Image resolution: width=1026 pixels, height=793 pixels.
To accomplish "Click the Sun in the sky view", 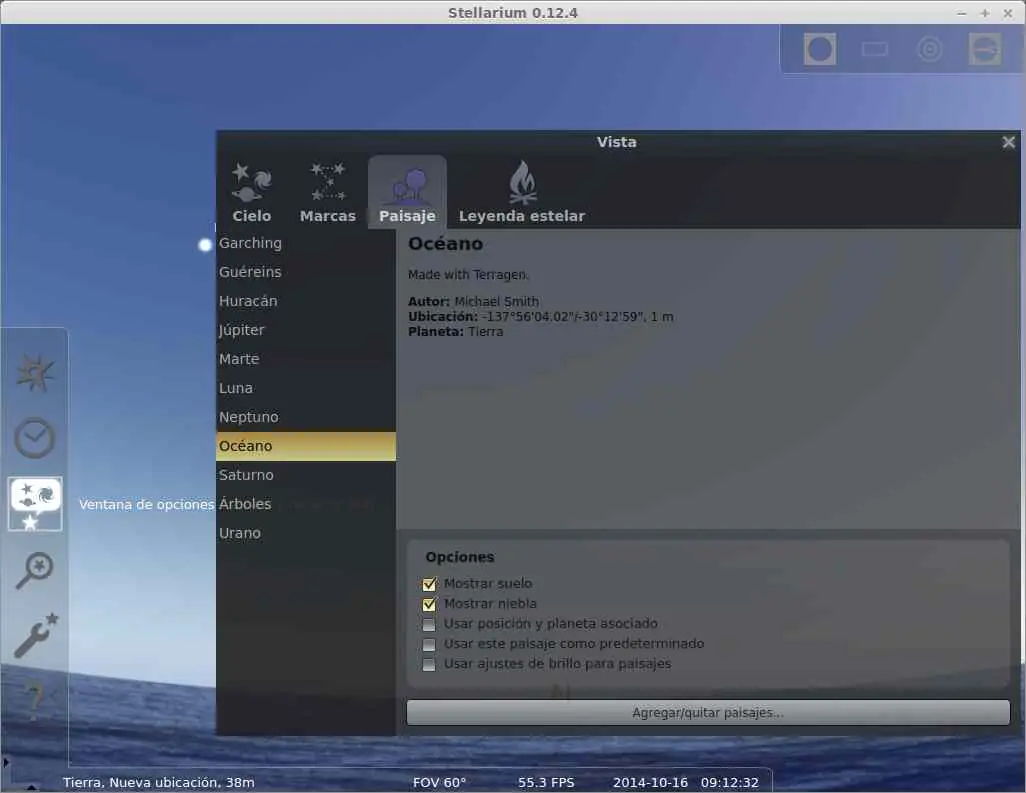I will [205, 245].
